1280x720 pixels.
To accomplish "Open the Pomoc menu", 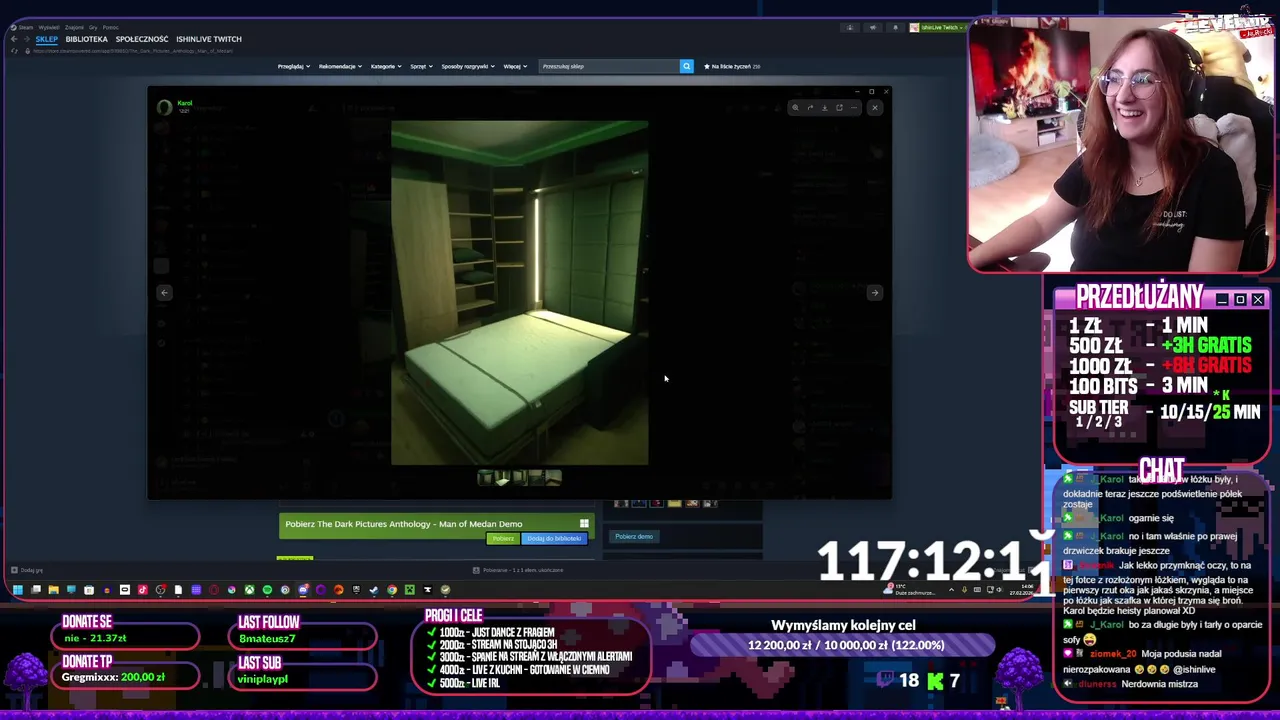I will pos(110,27).
